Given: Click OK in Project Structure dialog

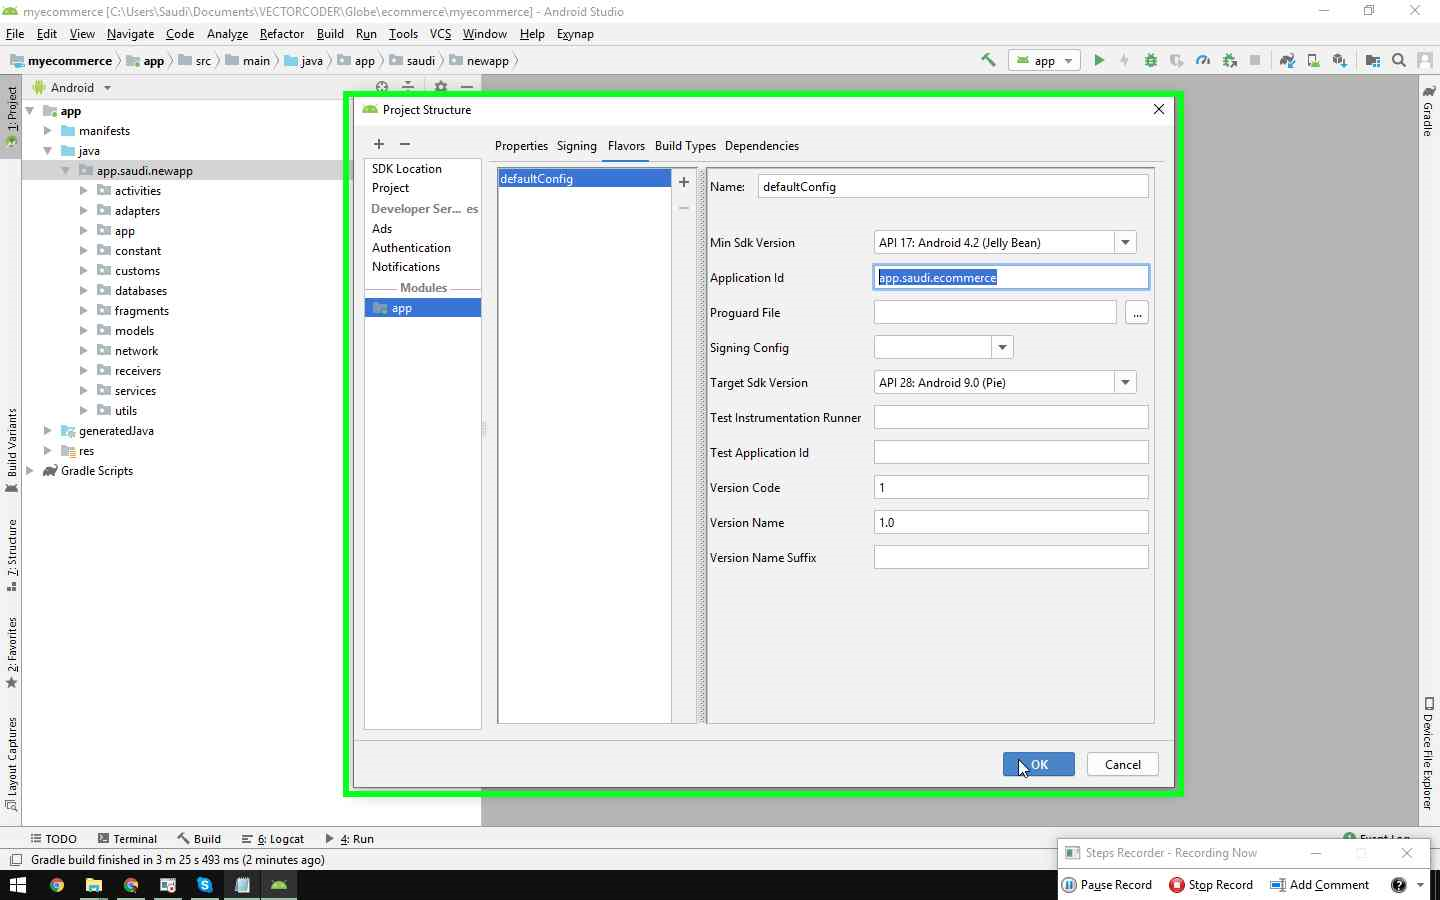Looking at the screenshot, I should (1039, 764).
